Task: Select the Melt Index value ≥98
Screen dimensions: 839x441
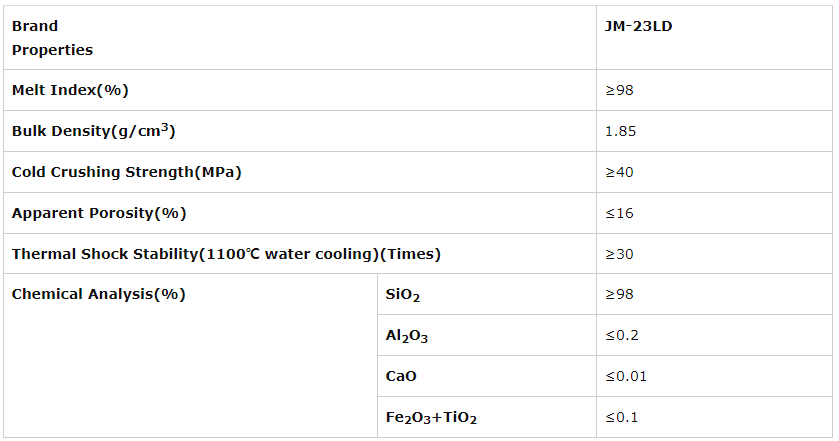Action: click(619, 90)
